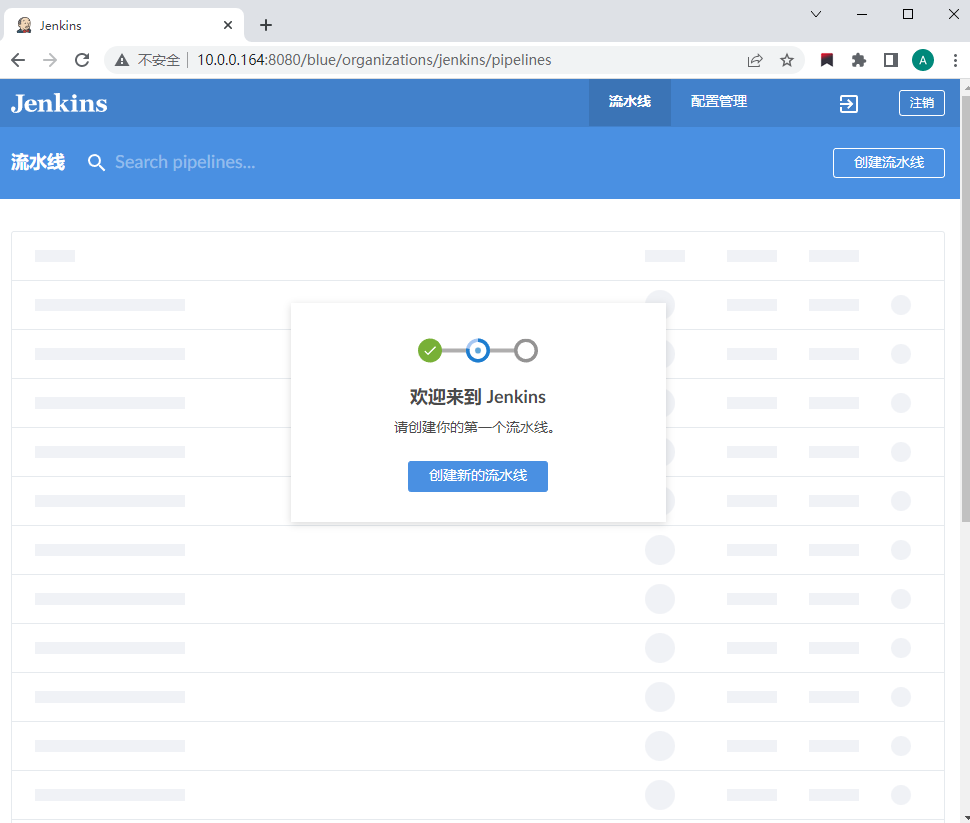
Task: Open Chrome three-dot menu
Action: [x=955, y=60]
